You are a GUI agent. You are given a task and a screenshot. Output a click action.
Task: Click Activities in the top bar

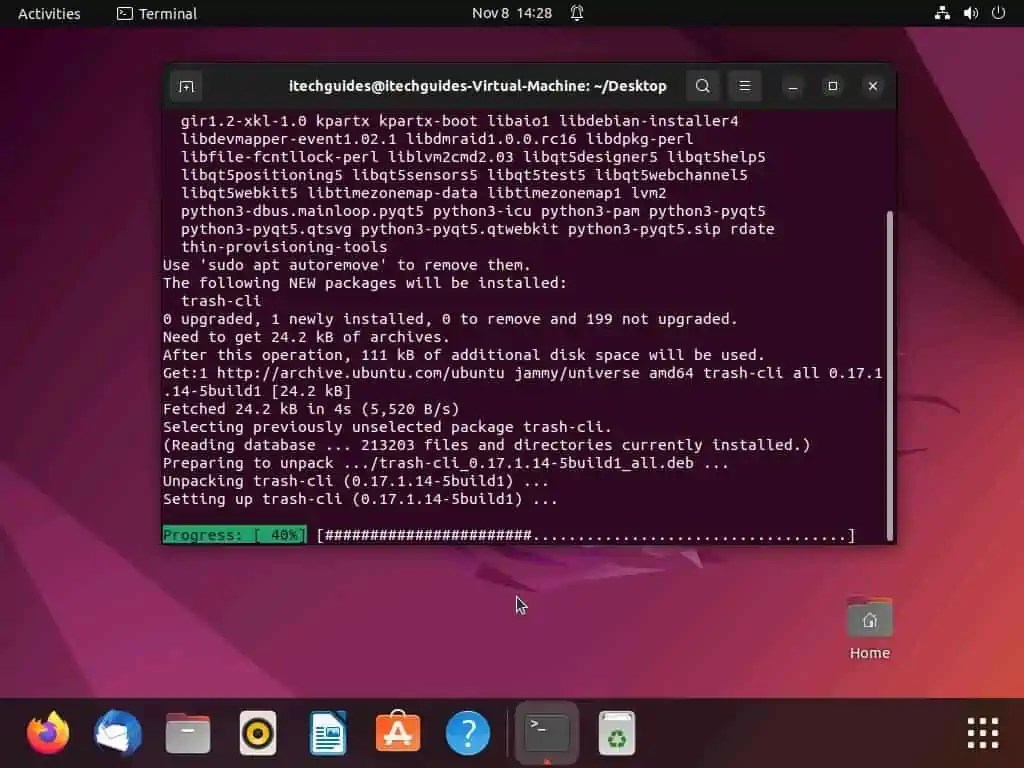click(48, 13)
